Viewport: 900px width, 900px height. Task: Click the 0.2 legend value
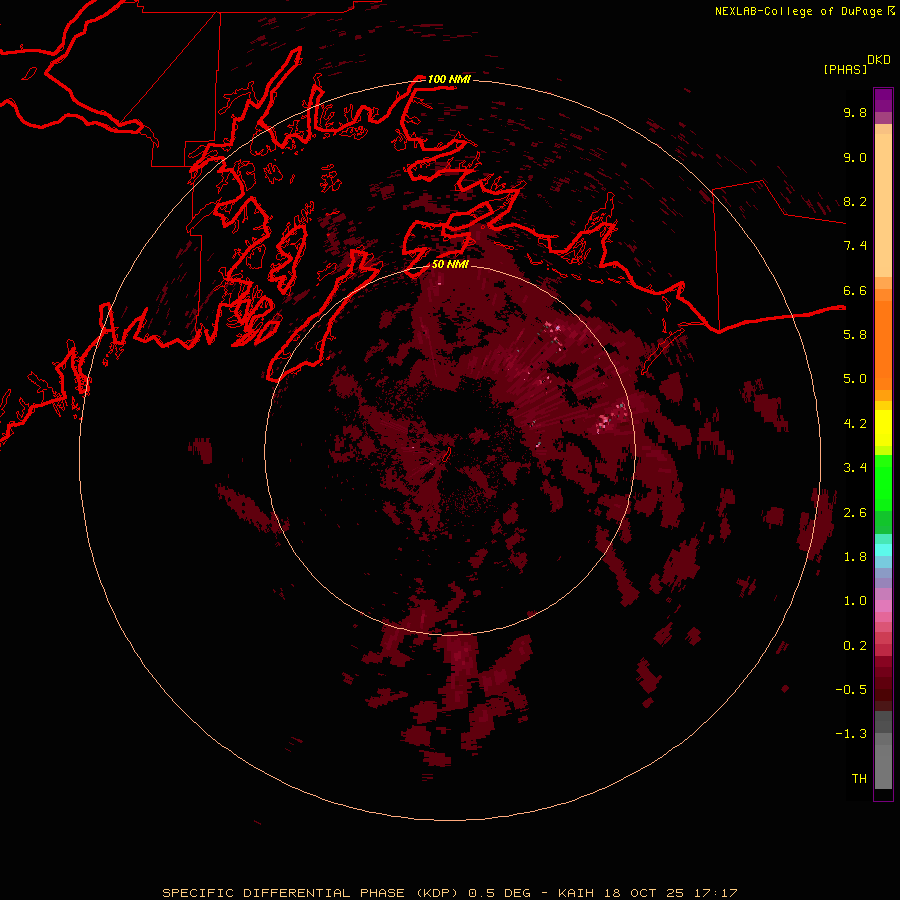click(855, 646)
